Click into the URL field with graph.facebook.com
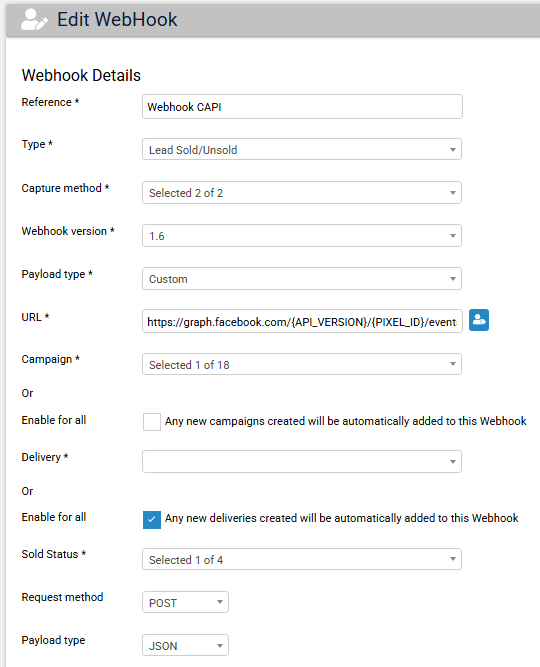Image resolution: width=540 pixels, height=667 pixels. pyautogui.click(x=302, y=321)
